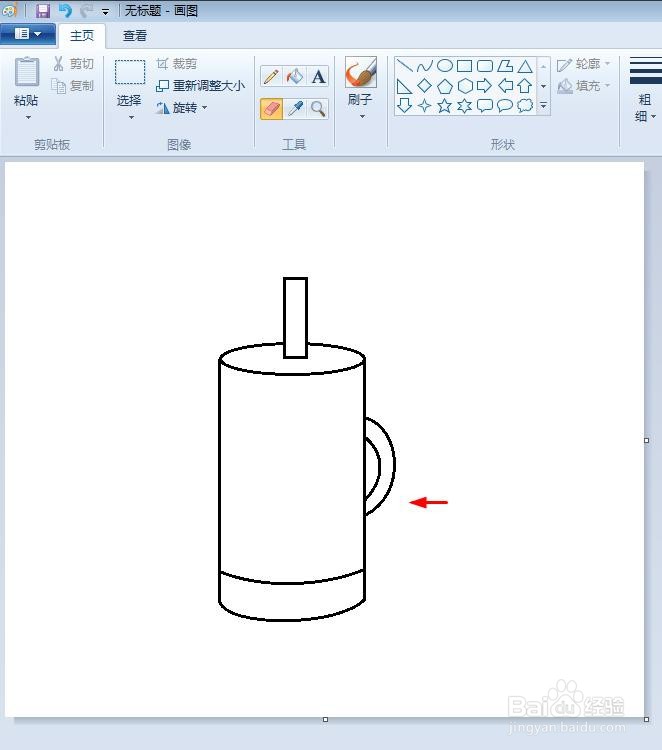Image resolution: width=662 pixels, height=750 pixels.
Task: Choose the Cloud callout shape
Action: point(525,106)
